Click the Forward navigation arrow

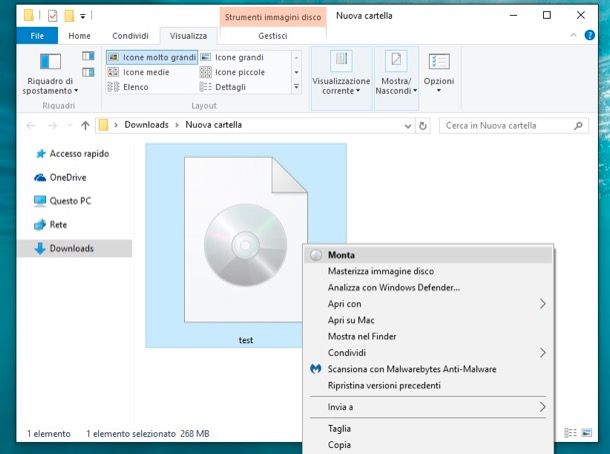[x=52, y=125]
